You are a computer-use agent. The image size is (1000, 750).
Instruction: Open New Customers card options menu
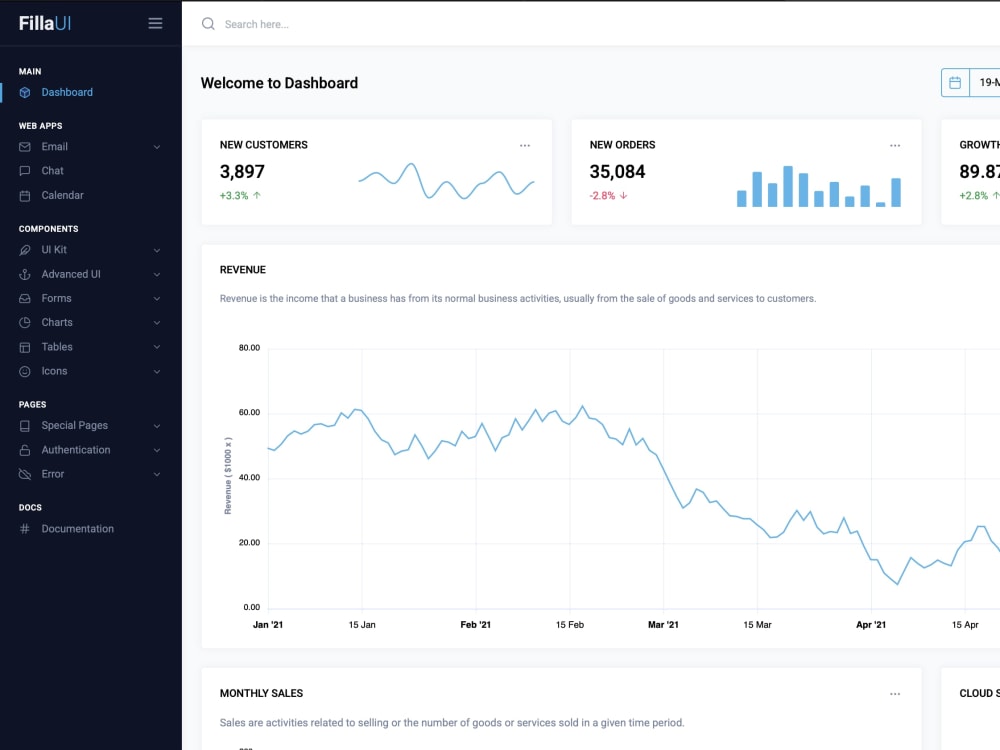[x=525, y=145]
